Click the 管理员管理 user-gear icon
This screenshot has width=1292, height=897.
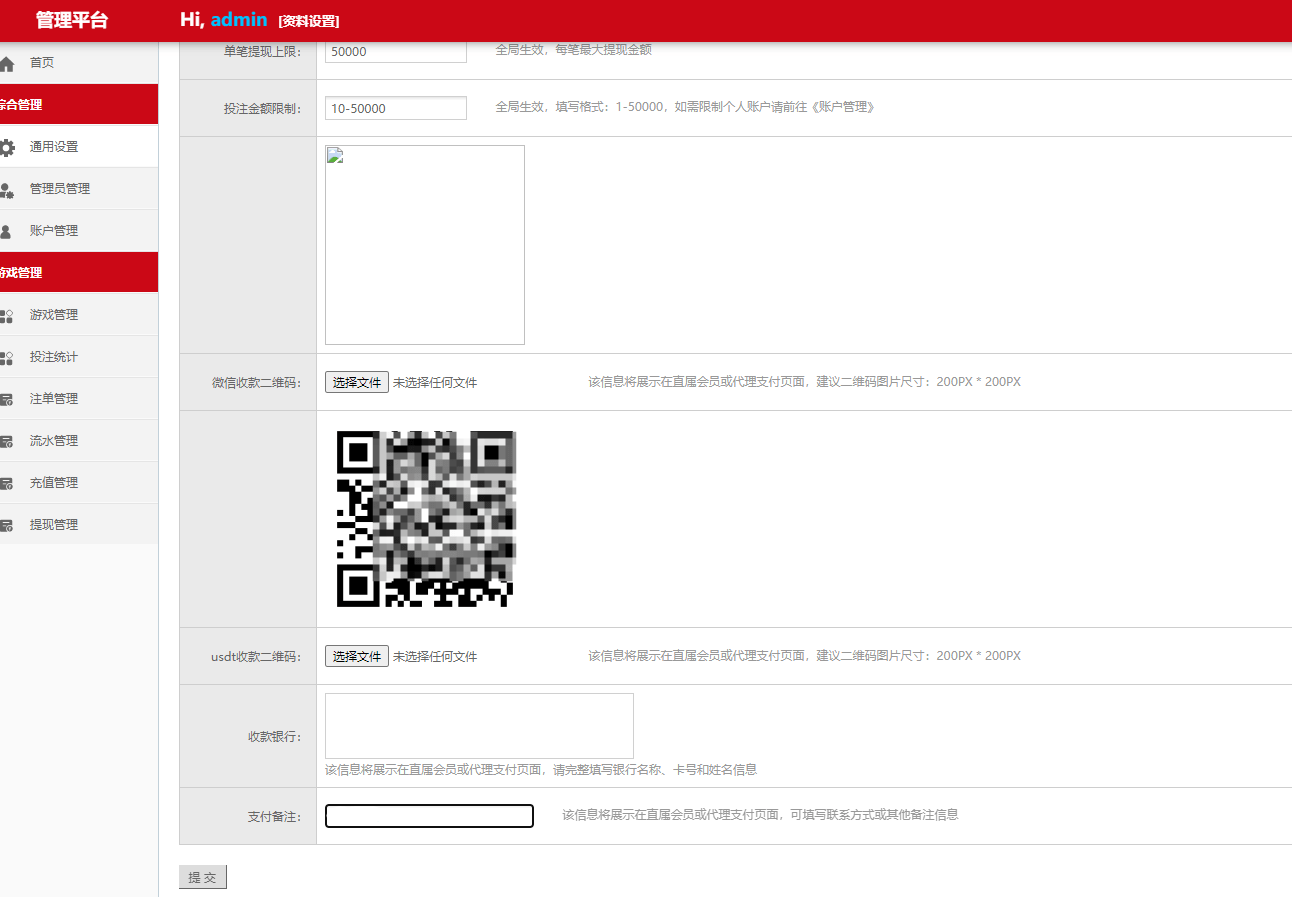[x=7, y=190]
